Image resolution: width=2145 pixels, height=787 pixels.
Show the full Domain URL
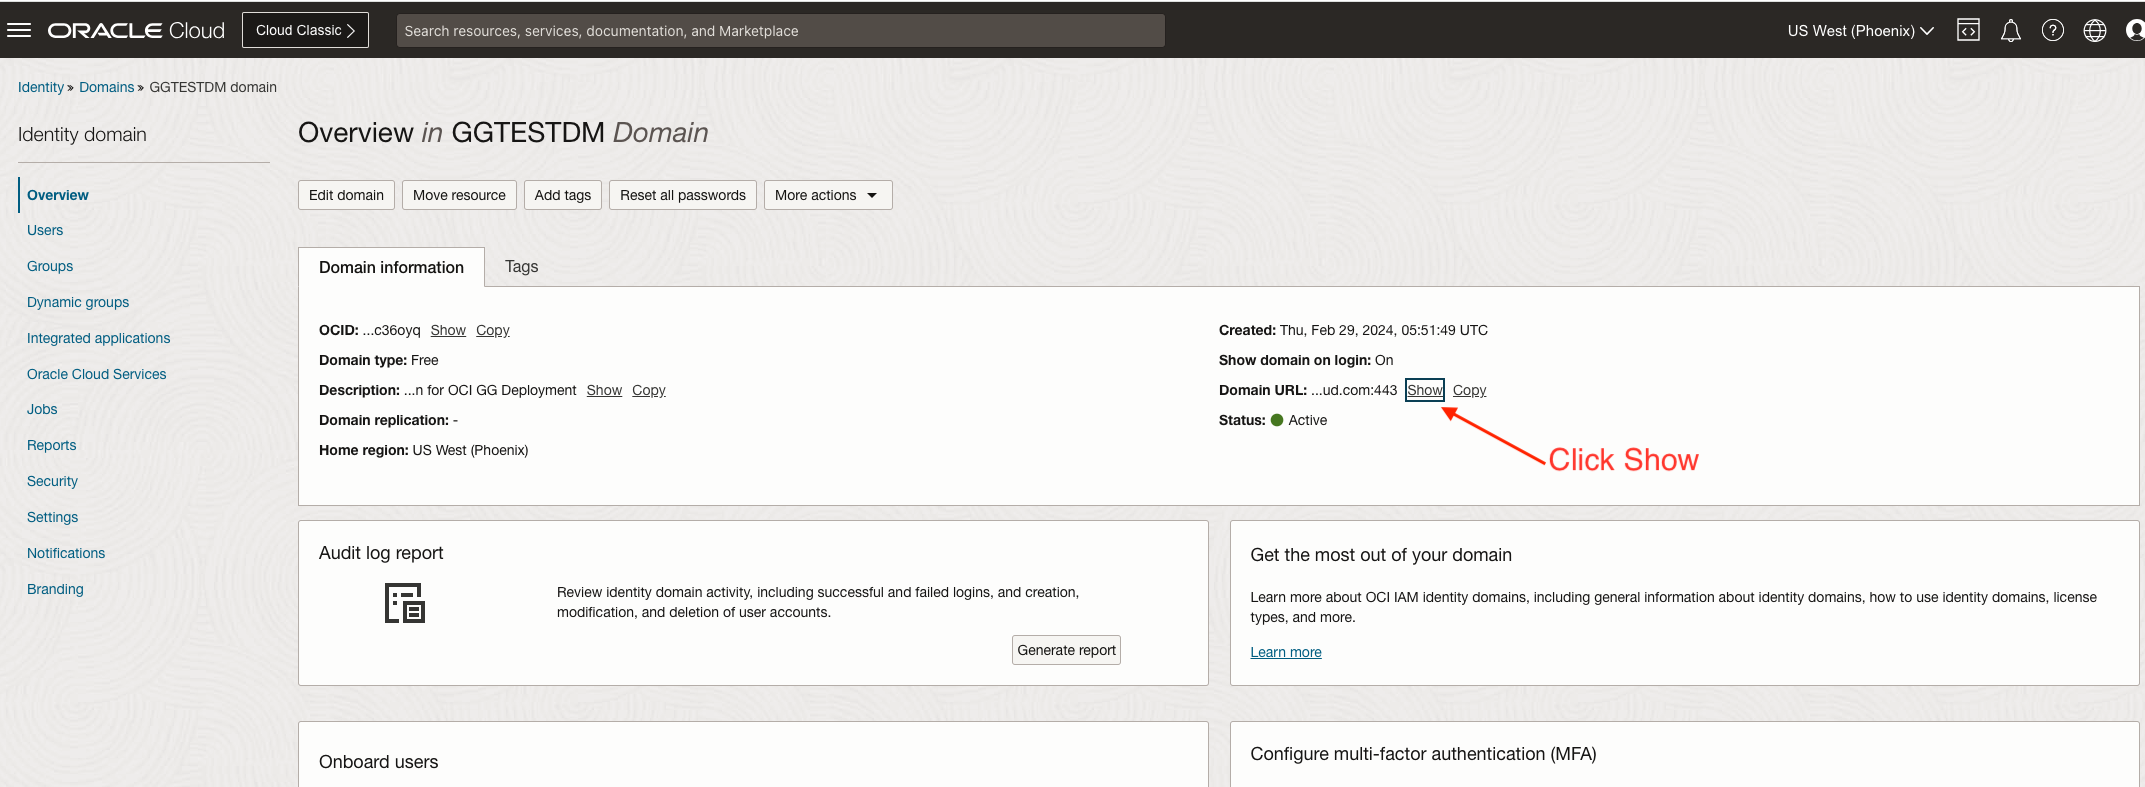coord(1425,390)
